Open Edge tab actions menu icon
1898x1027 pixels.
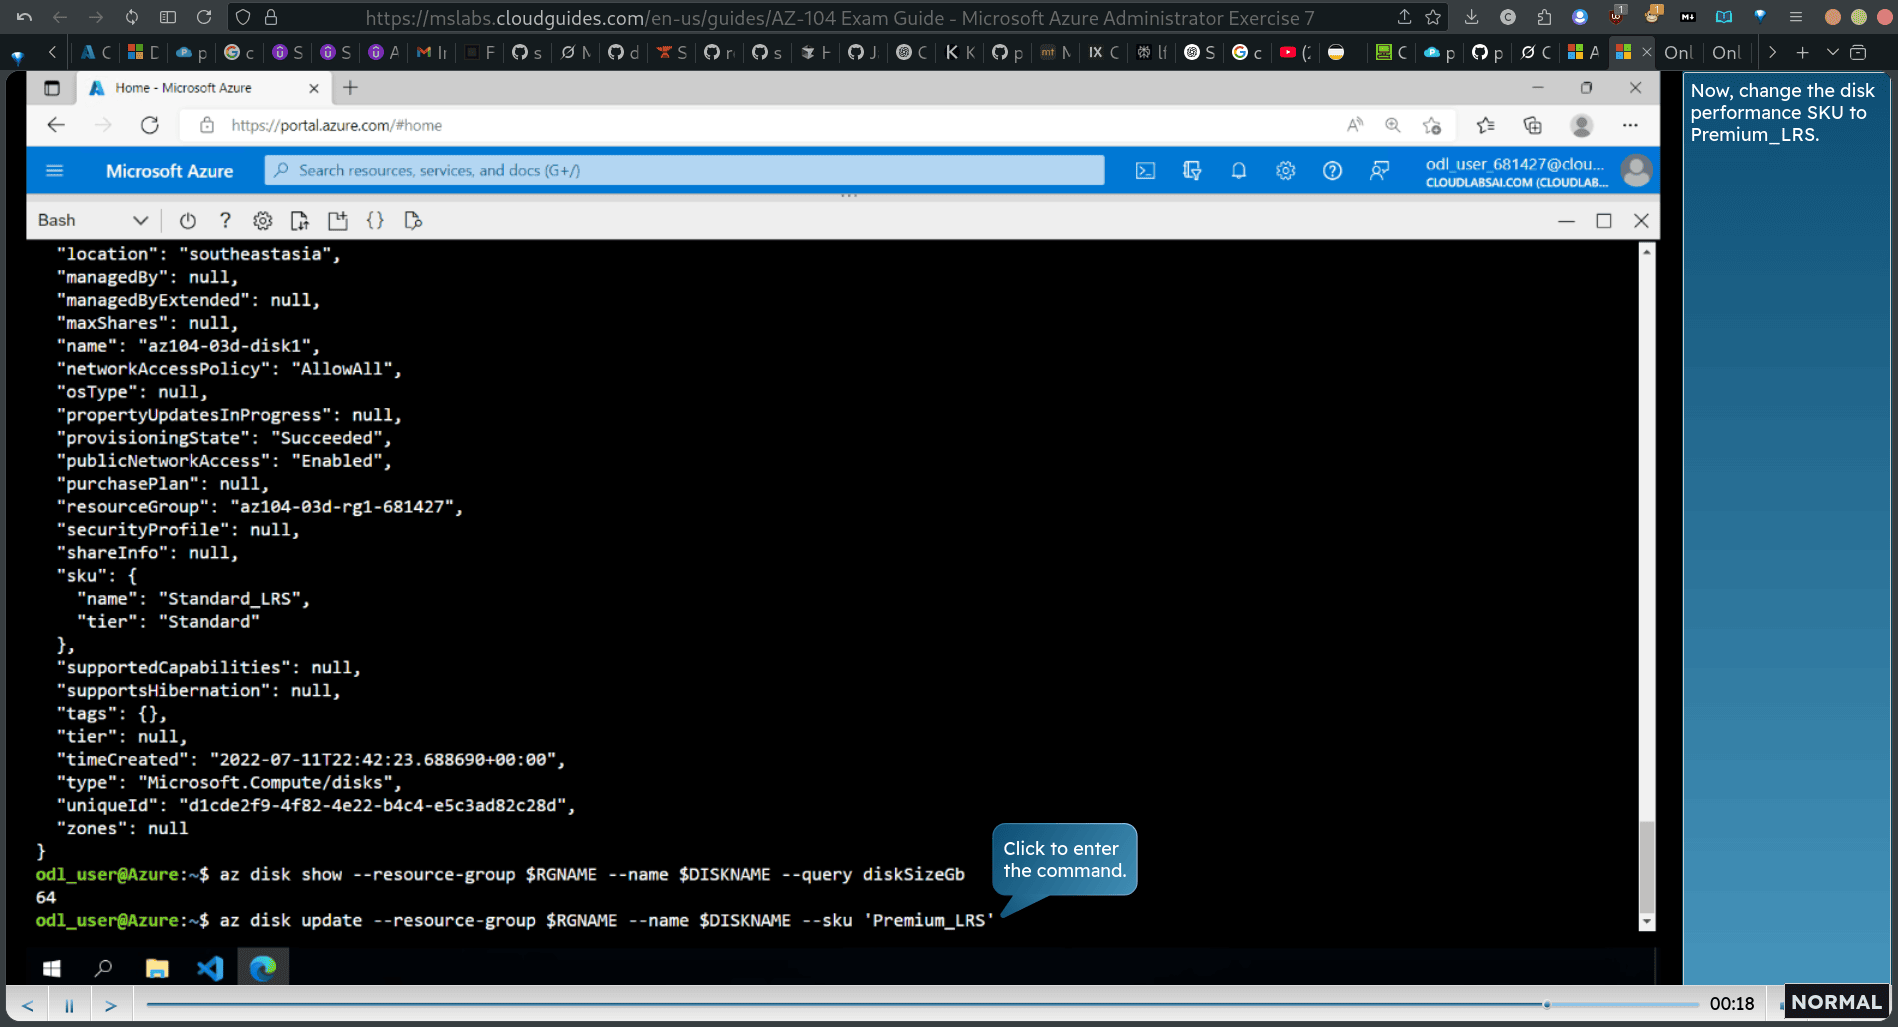(52, 88)
